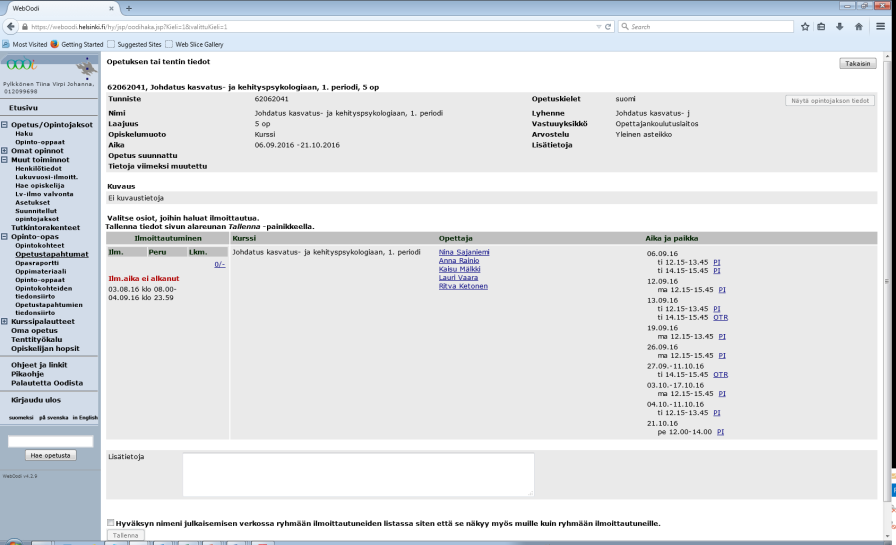
Task: Click the lock icon in the address bar
Action: (25, 27)
